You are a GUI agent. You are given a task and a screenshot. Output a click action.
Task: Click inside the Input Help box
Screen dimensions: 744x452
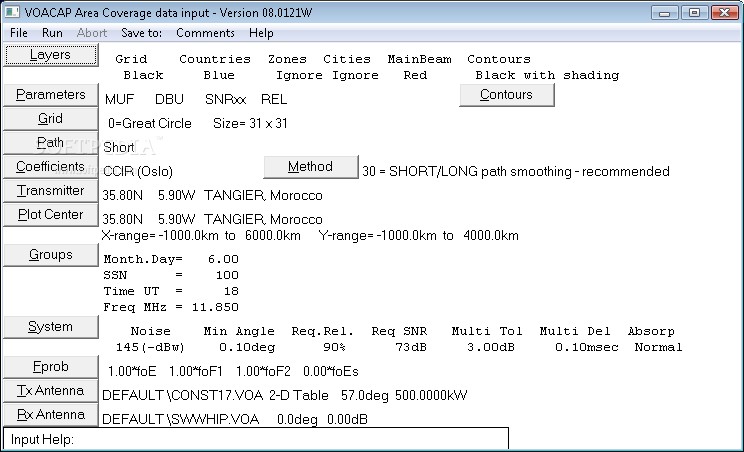point(256,439)
